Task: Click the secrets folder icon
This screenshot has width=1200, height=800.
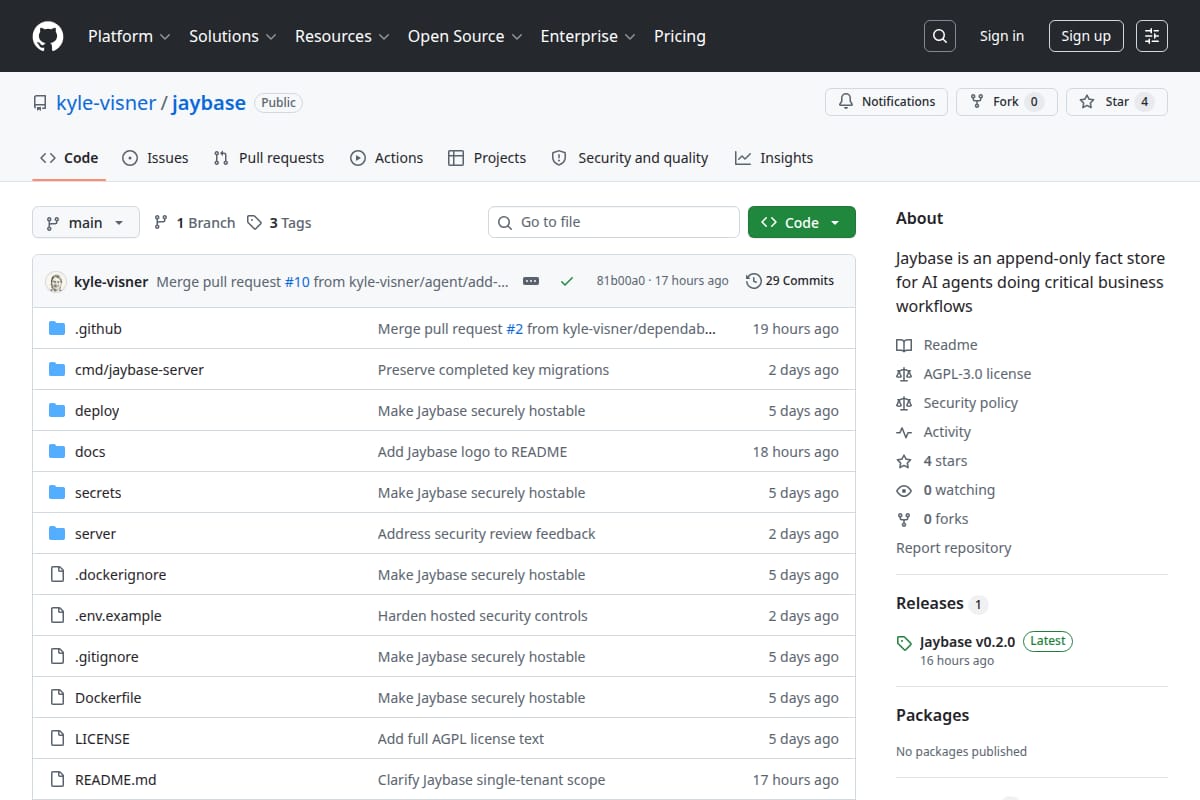Action: coord(57,493)
